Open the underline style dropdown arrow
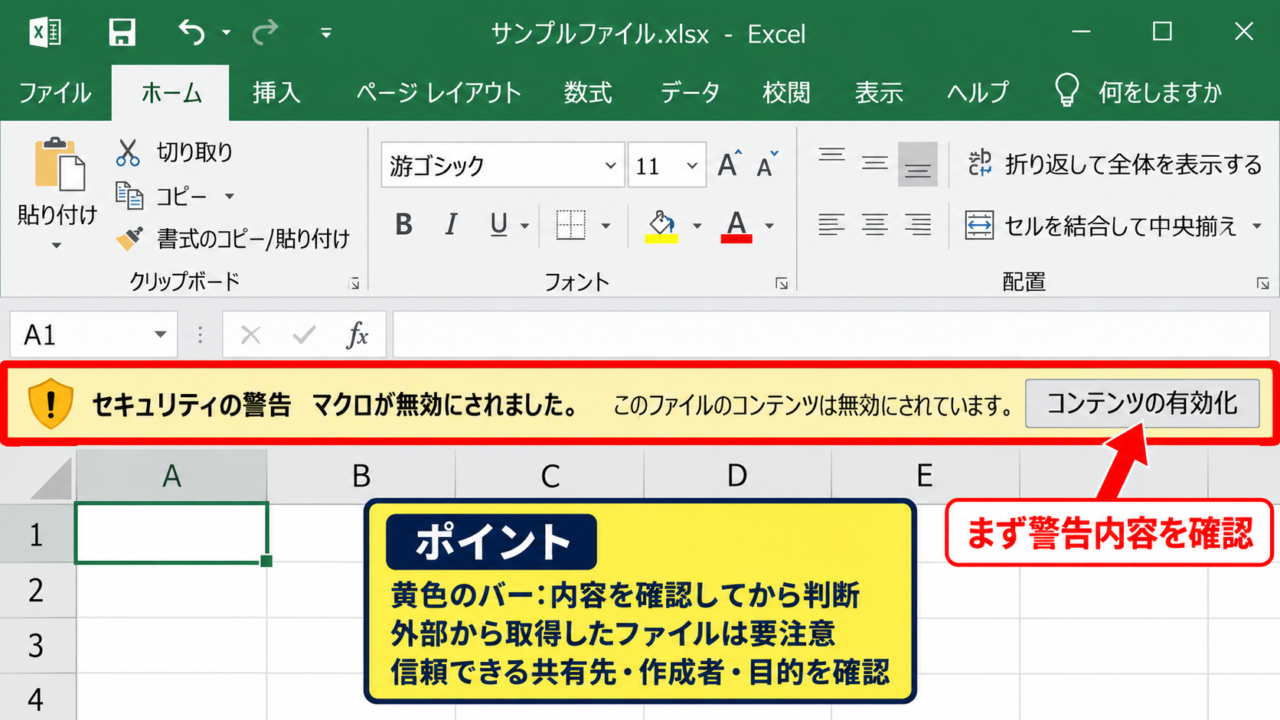 click(x=525, y=226)
